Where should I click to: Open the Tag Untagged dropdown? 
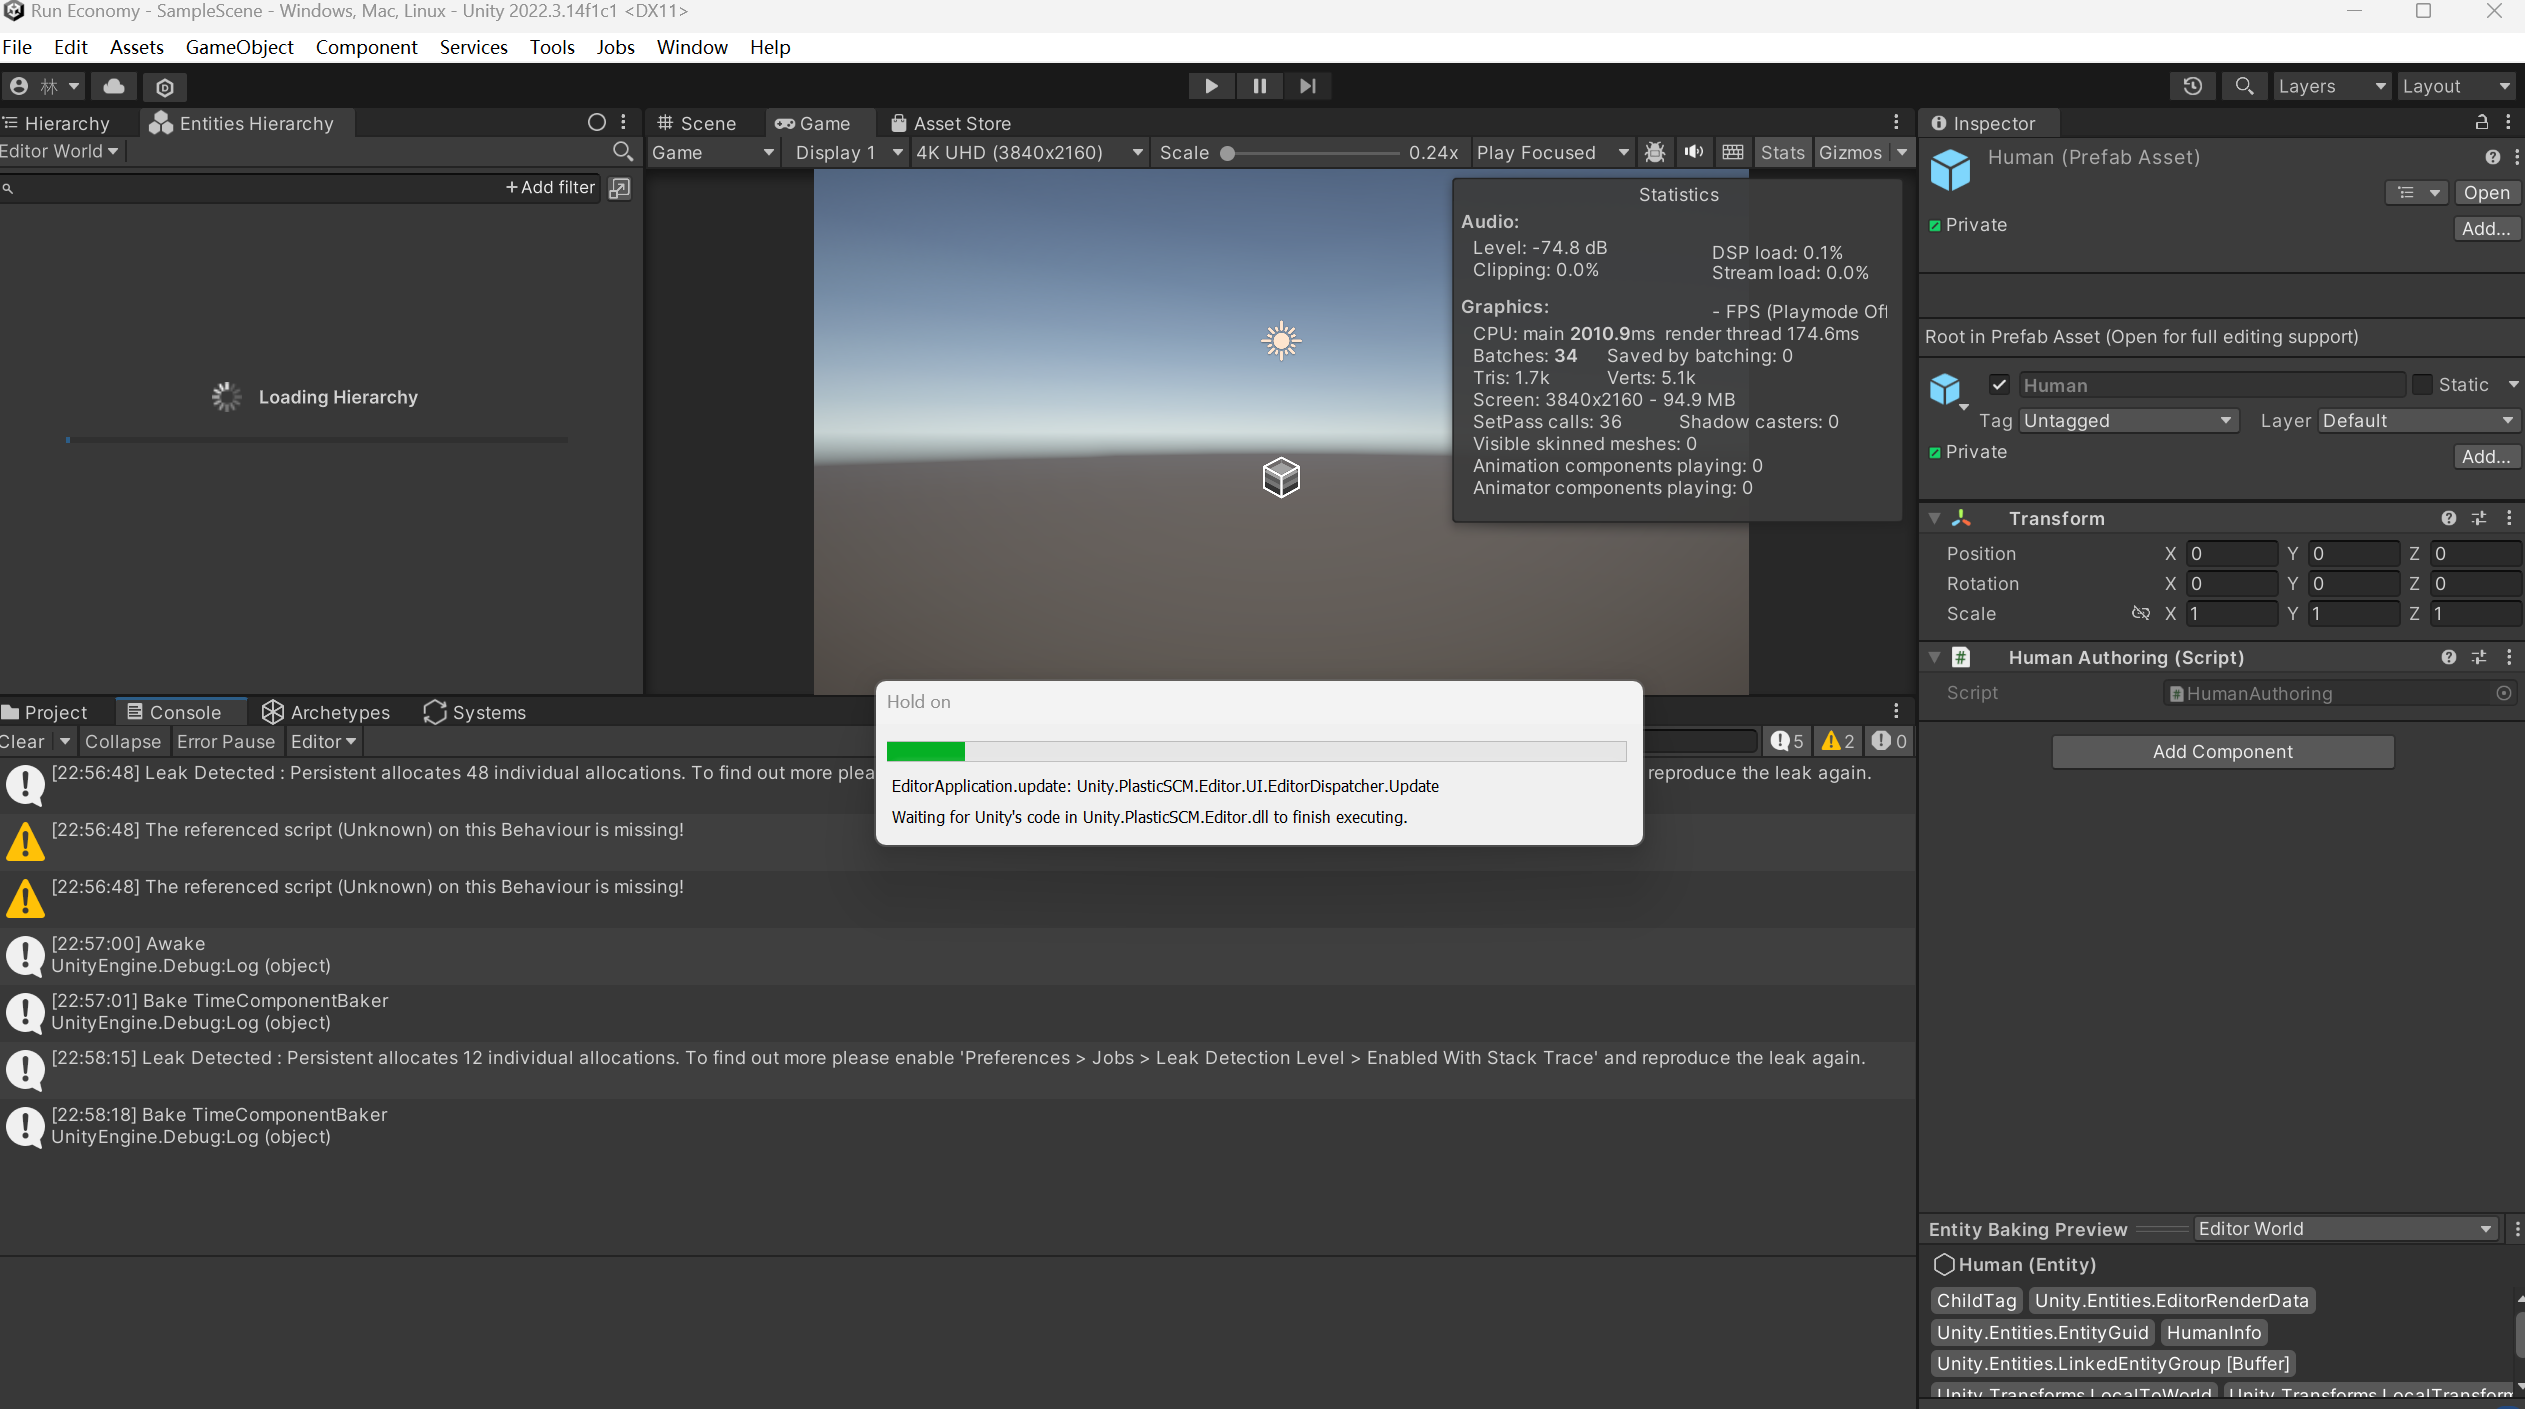tap(2126, 421)
